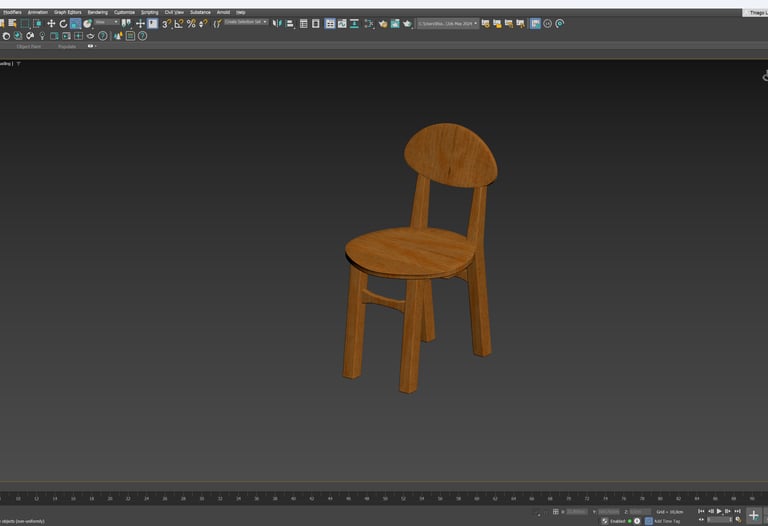Click the Angle Snap toggle icon
This screenshot has width=768, height=526.
click(x=179, y=23)
